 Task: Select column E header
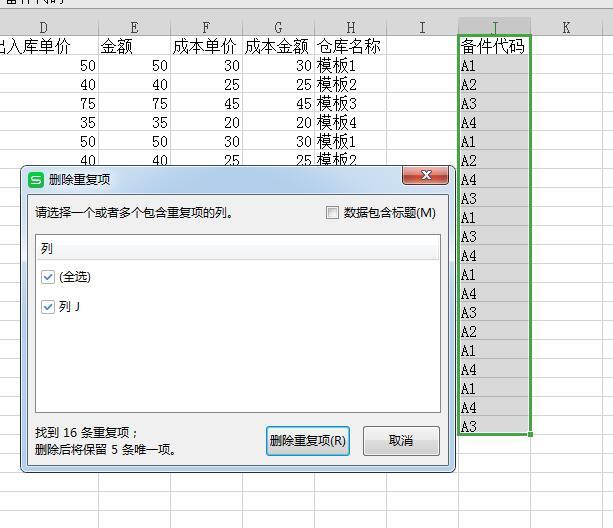(134, 27)
